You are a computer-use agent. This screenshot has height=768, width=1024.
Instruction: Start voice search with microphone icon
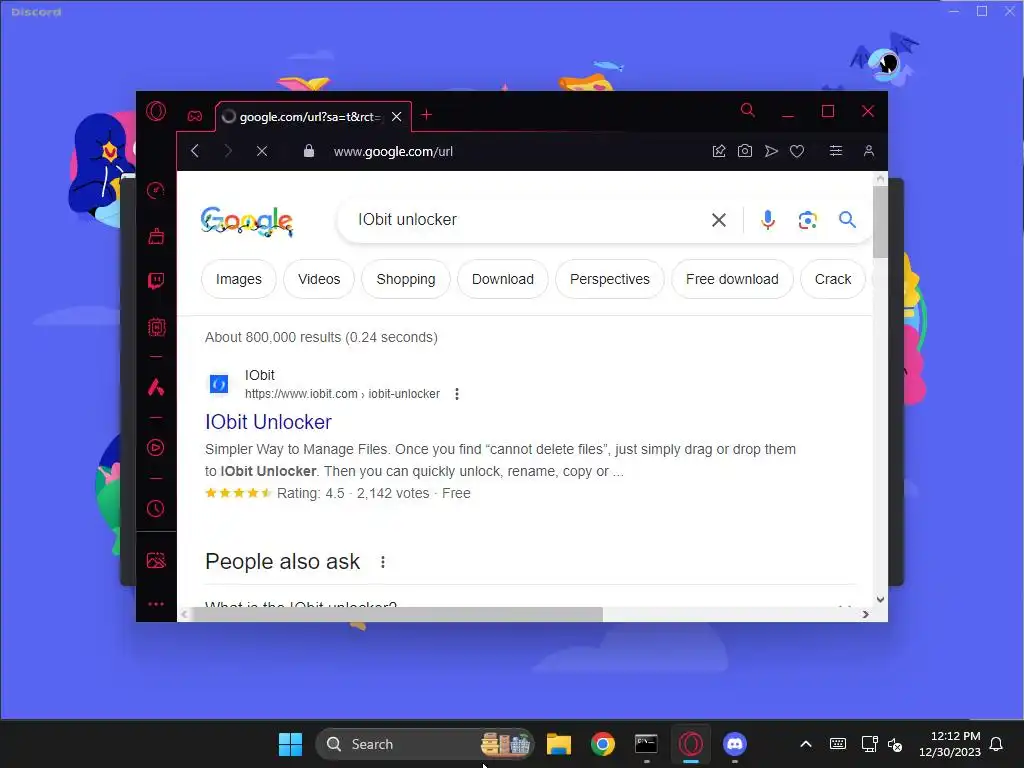pos(768,220)
